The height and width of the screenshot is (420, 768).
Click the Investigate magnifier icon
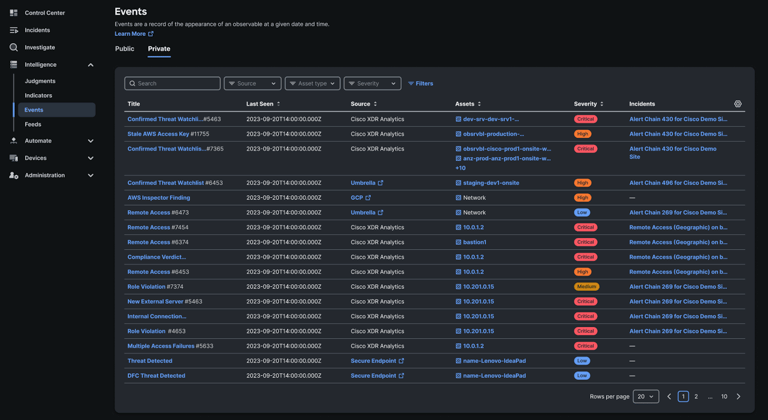(x=14, y=47)
